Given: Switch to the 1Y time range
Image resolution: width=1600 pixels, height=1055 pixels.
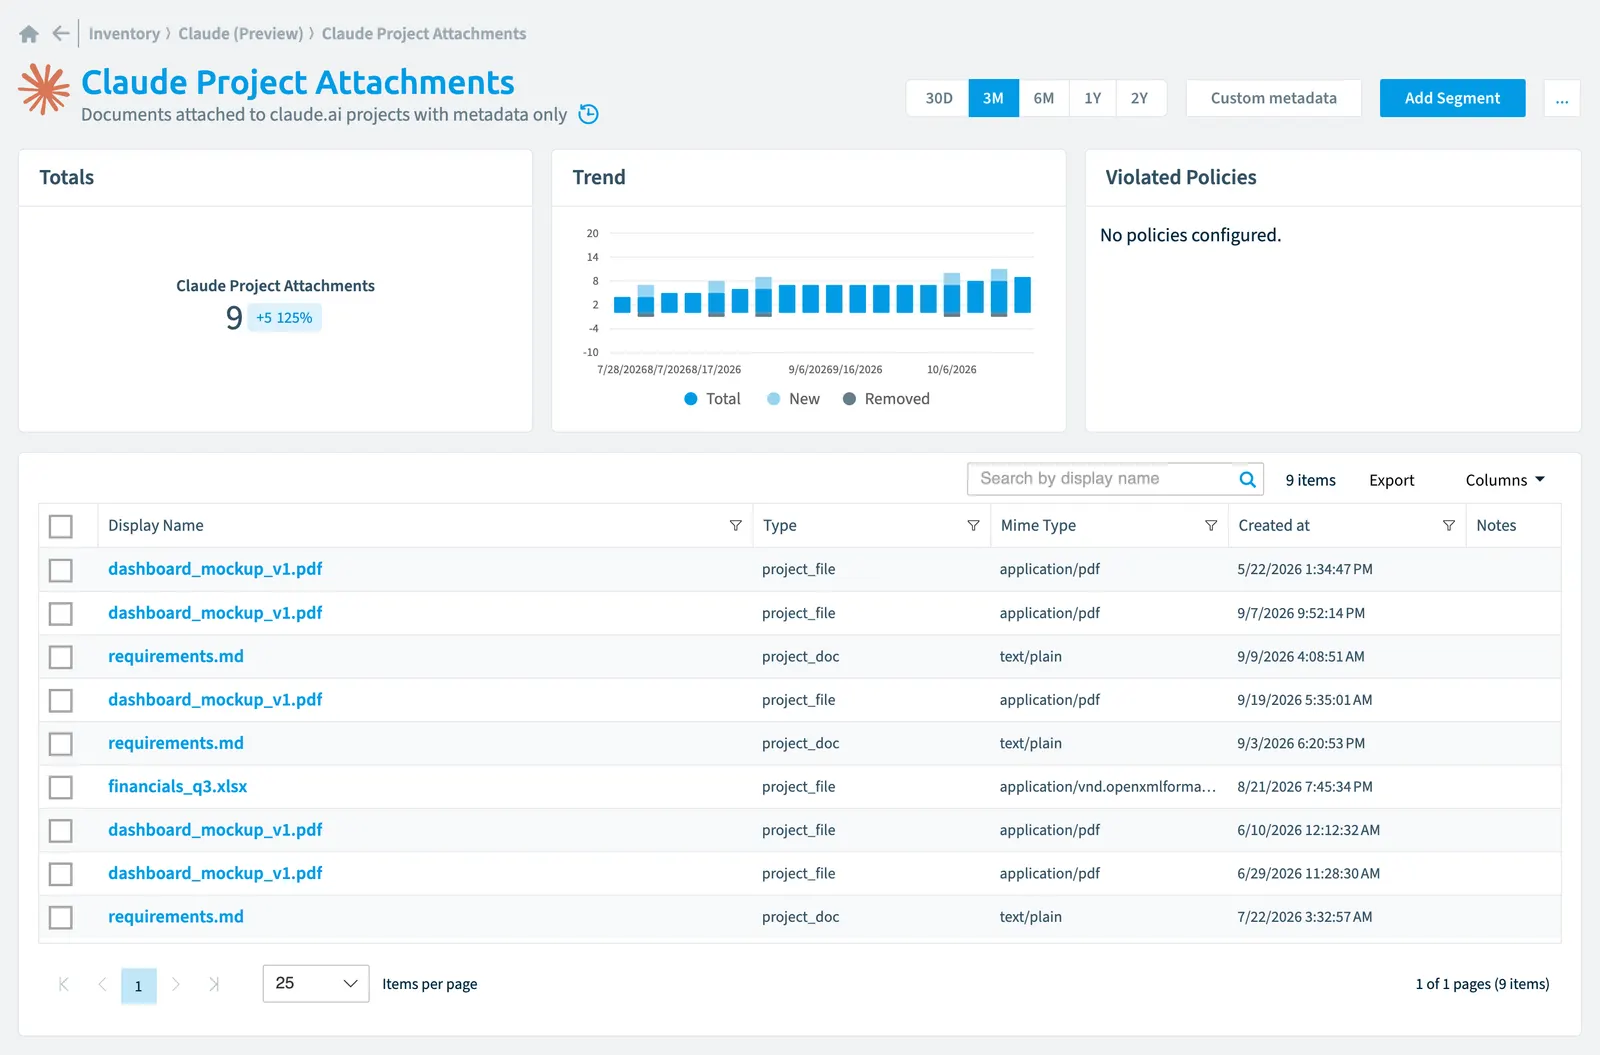Looking at the screenshot, I should [1093, 98].
